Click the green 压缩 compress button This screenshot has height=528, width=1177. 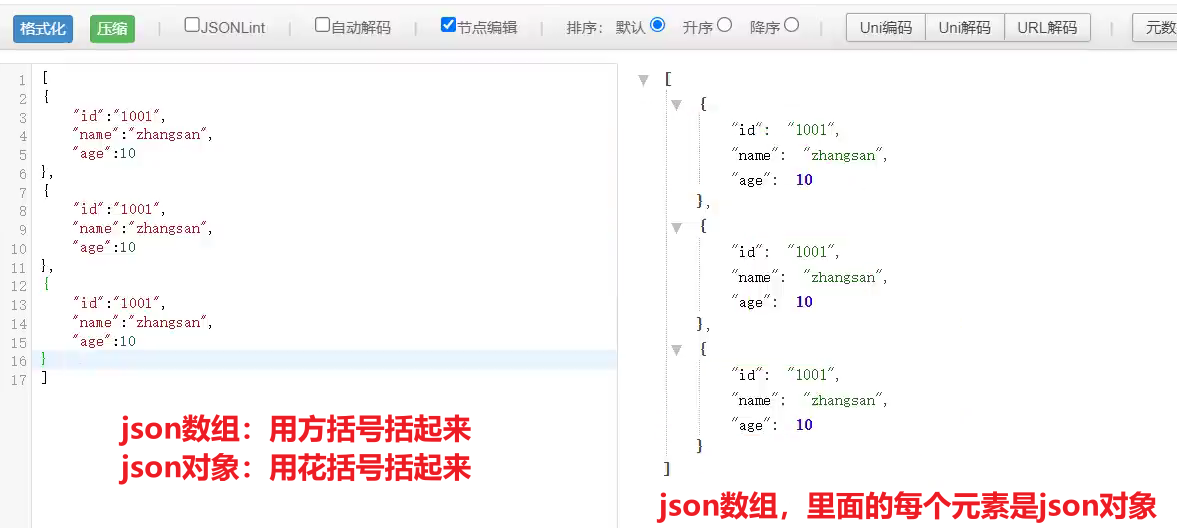point(112,29)
